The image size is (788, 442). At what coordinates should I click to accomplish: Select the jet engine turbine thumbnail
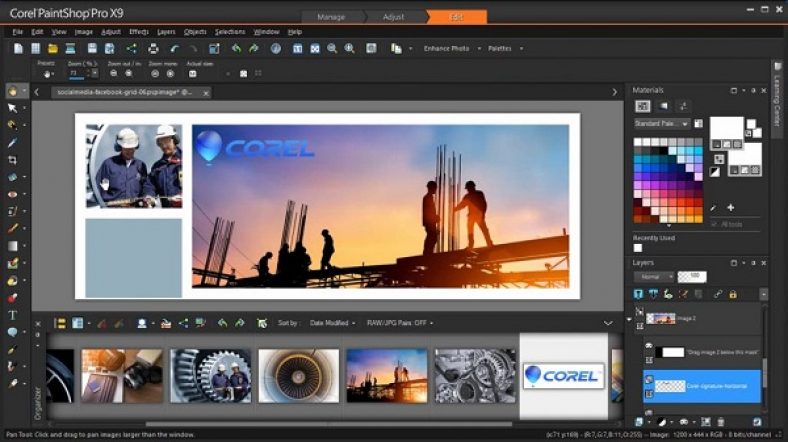(299, 375)
